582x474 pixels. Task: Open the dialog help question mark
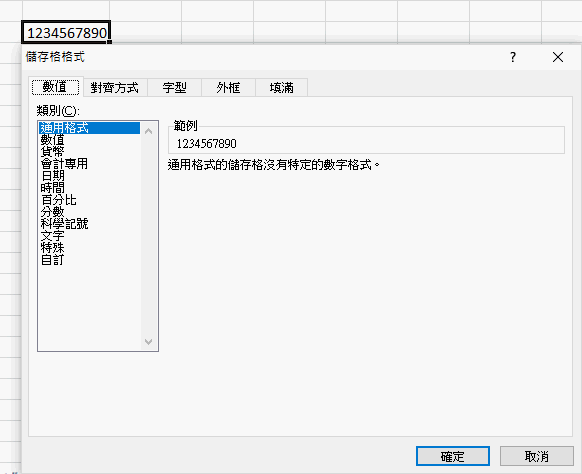point(513,57)
